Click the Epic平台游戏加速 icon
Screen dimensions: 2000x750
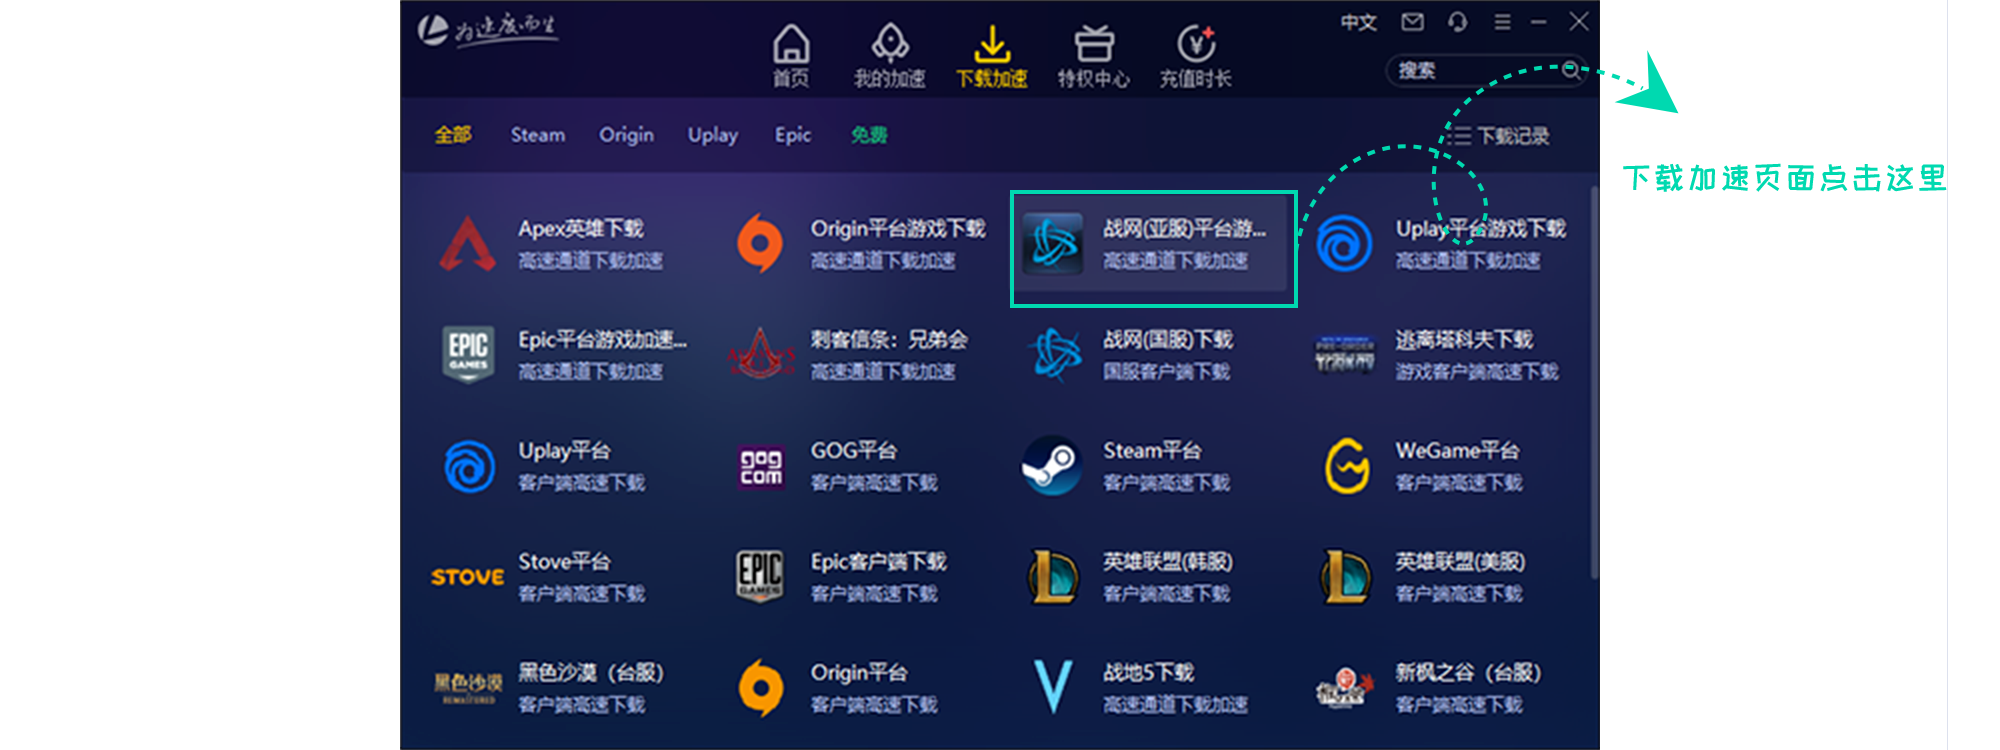(x=468, y=354)
